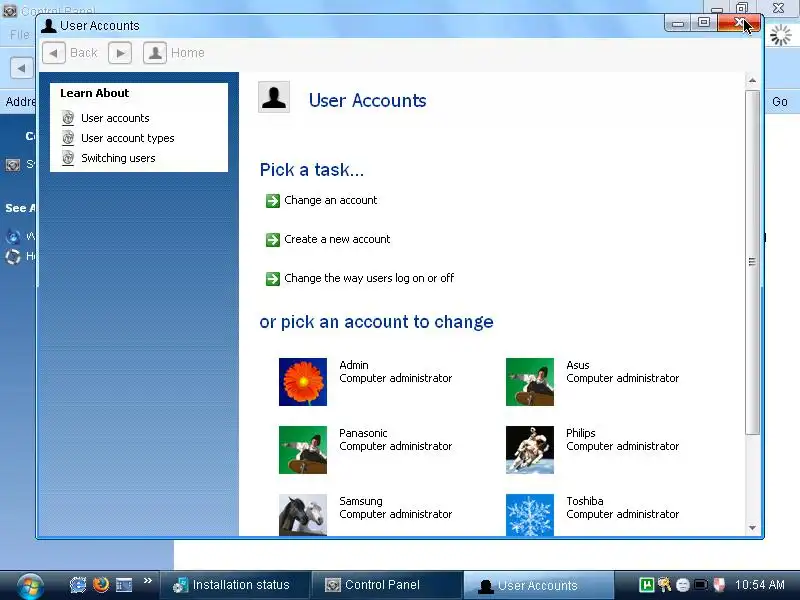The width and height of the screenshot is (800, 600).
Task: Select 'Change the way users log on or off'
Action: (369, 278)
